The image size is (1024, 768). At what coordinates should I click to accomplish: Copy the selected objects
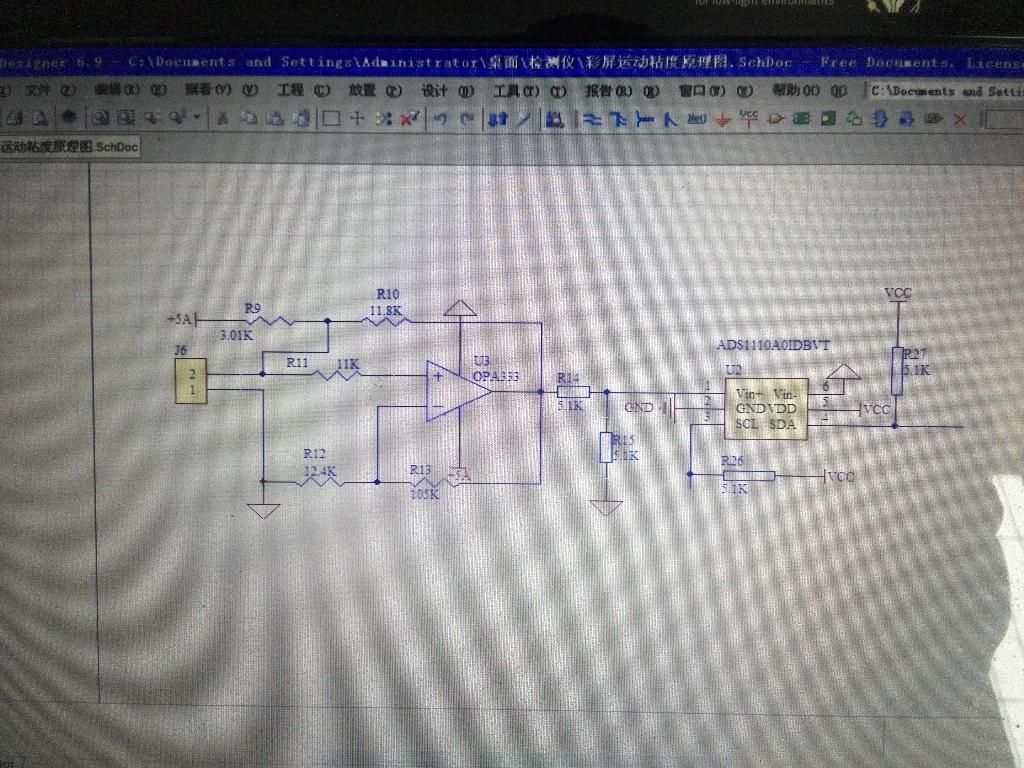pyautogui.click(x=248, y=118)
